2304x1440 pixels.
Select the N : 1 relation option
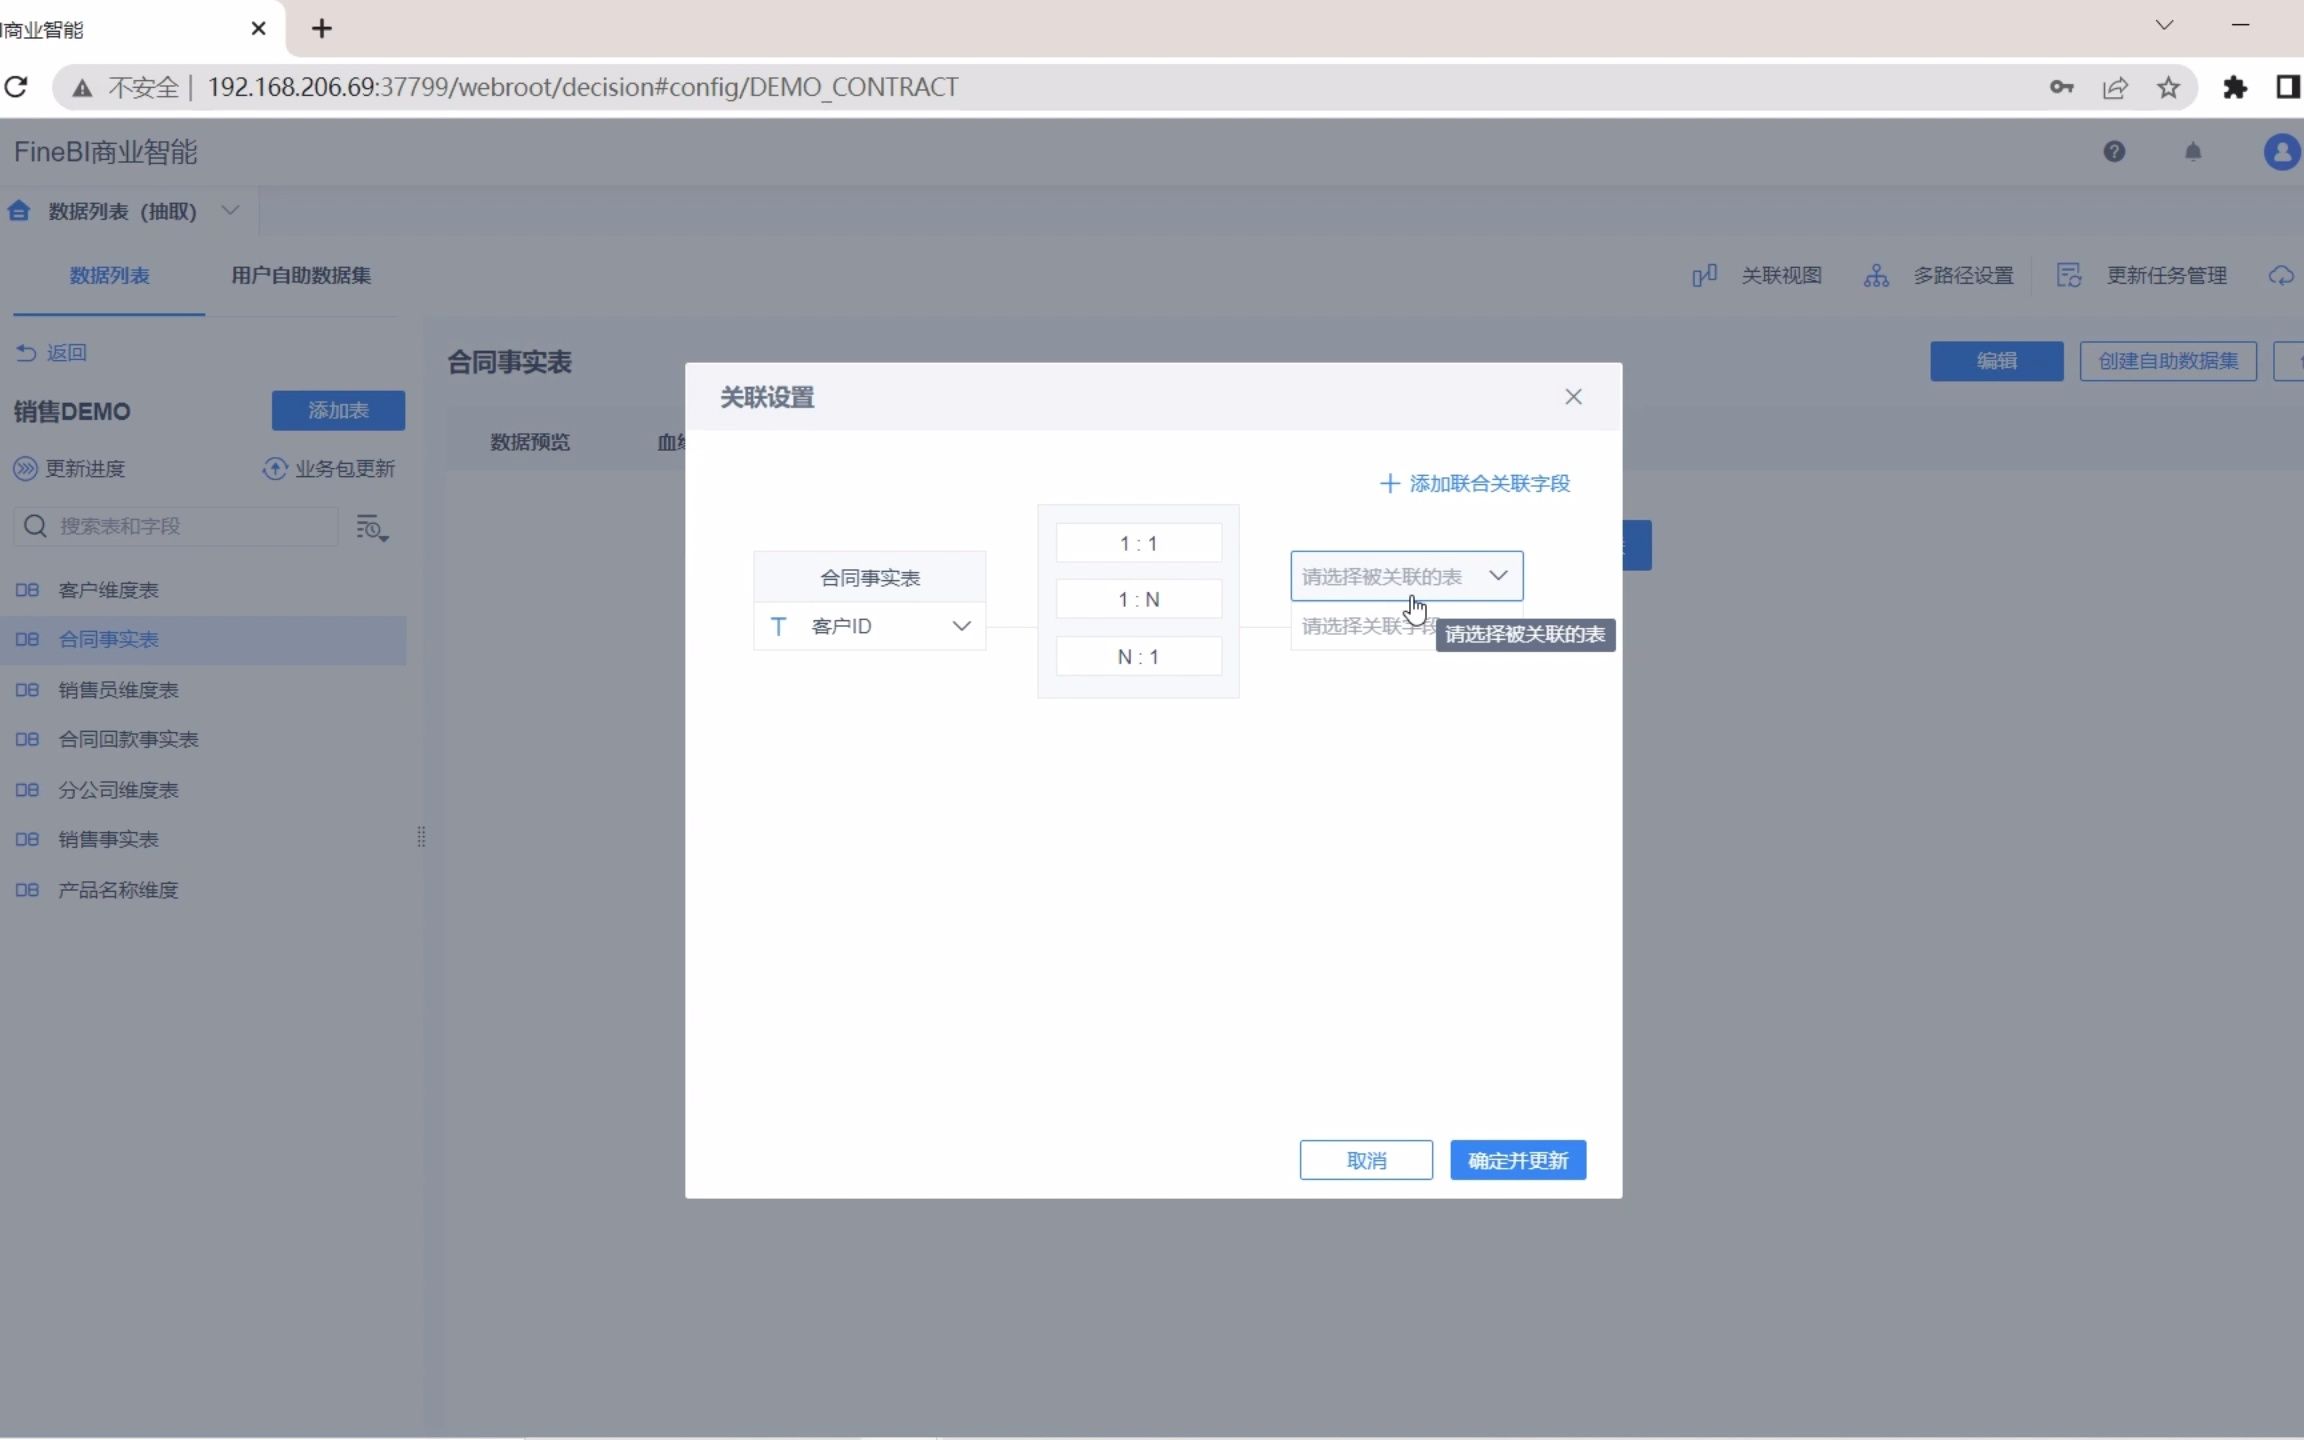point(1139,657)
